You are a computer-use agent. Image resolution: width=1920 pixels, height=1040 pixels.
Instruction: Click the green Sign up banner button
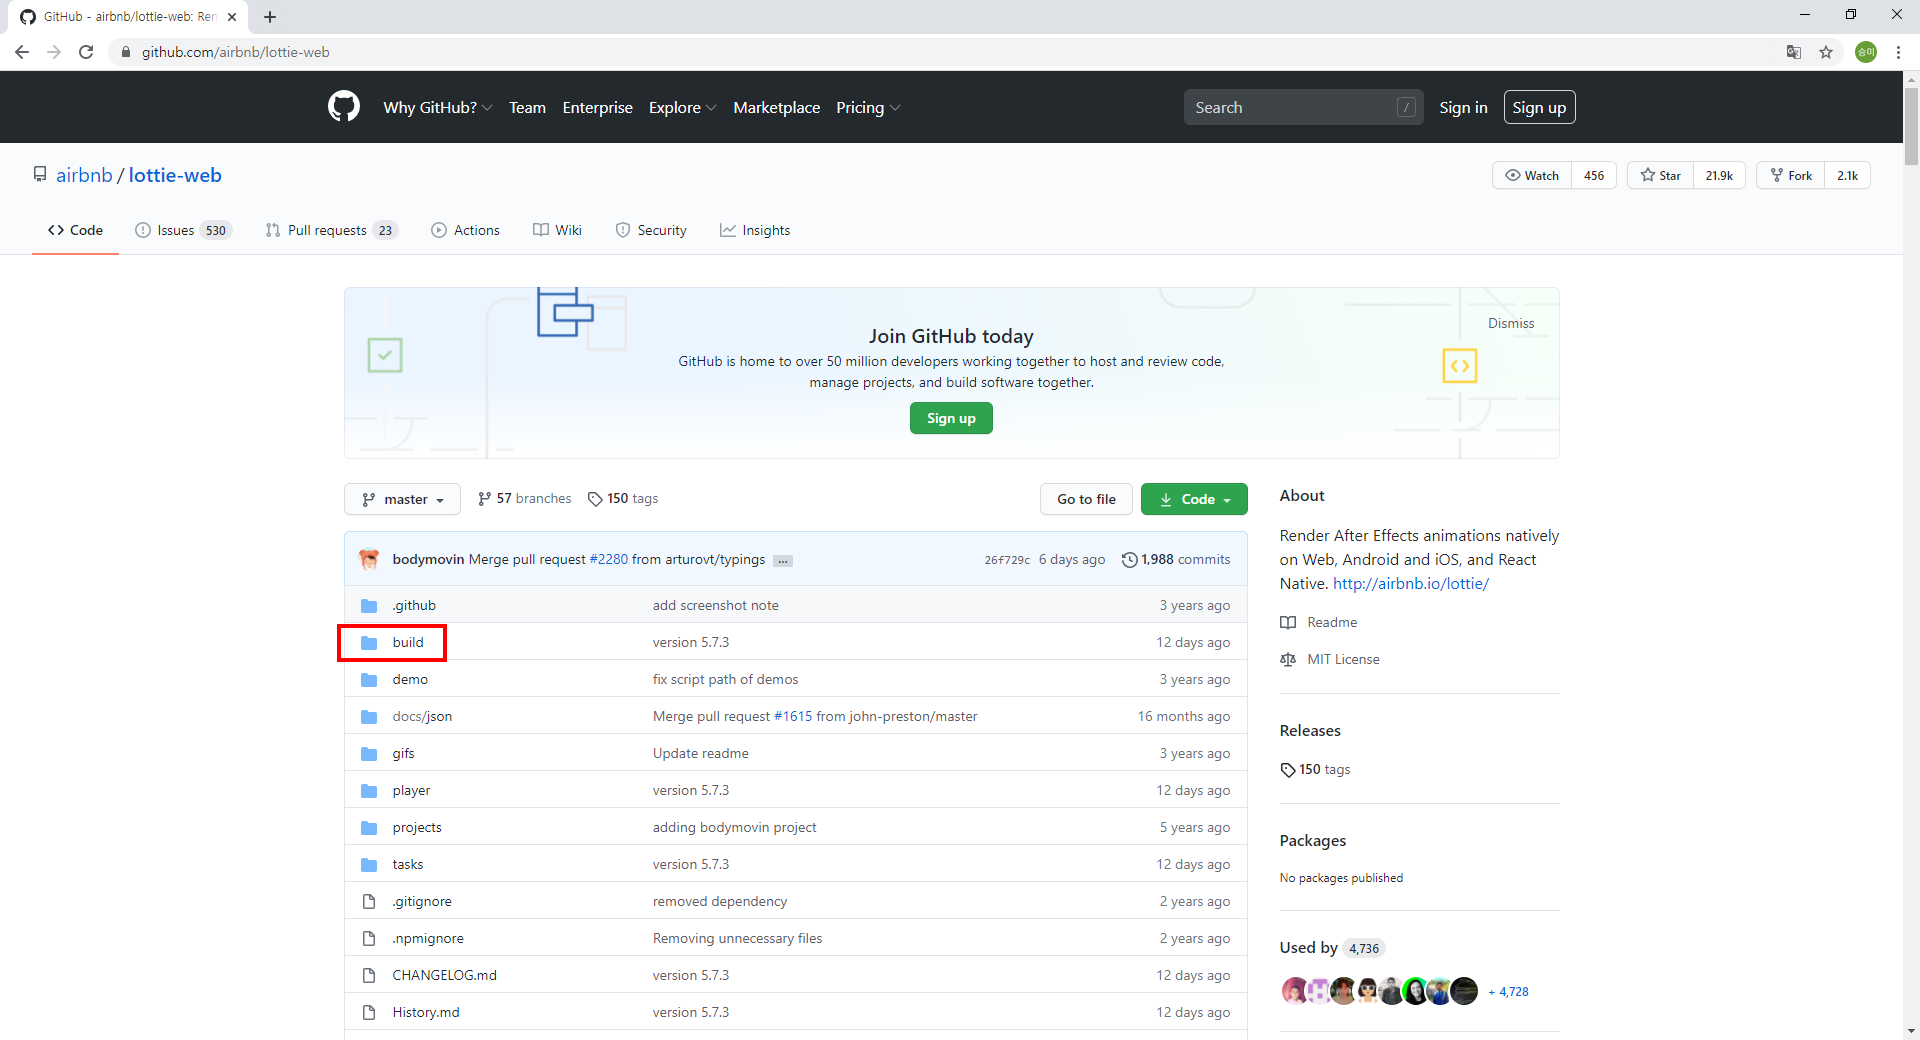951,418
